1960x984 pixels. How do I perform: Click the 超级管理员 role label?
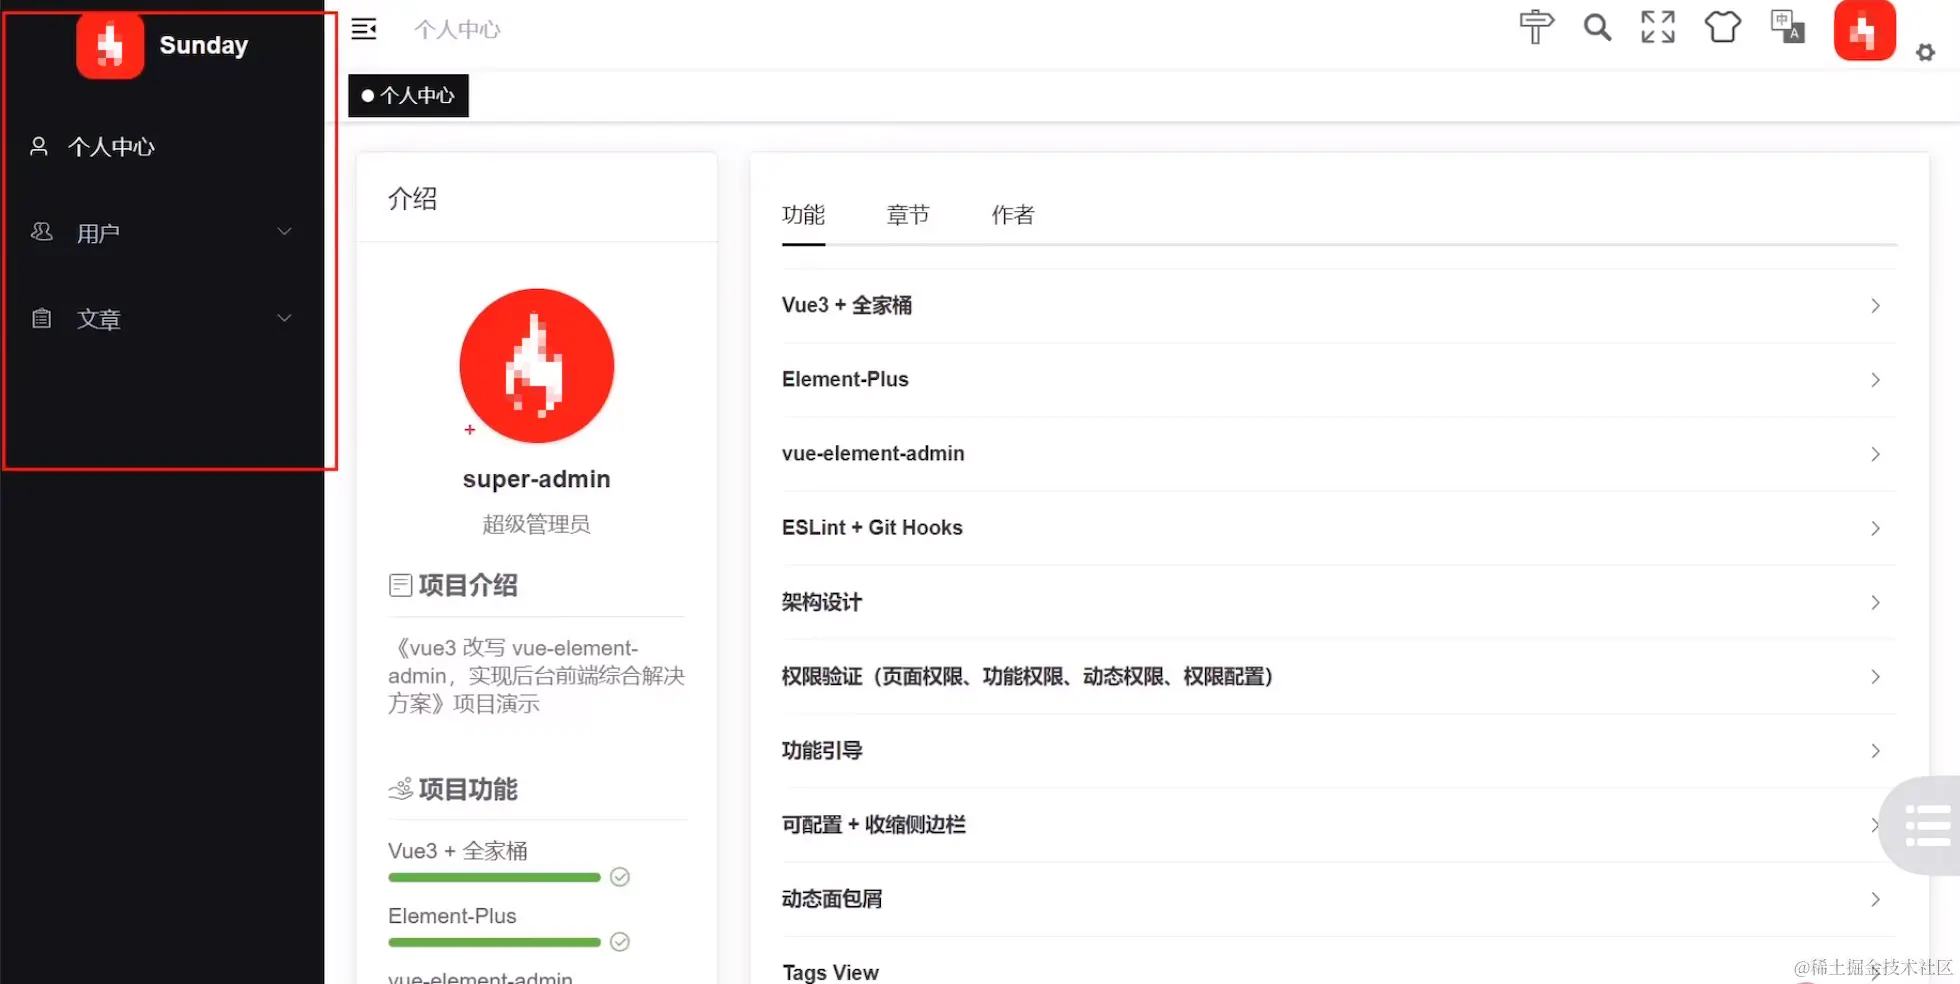point(537,524)
